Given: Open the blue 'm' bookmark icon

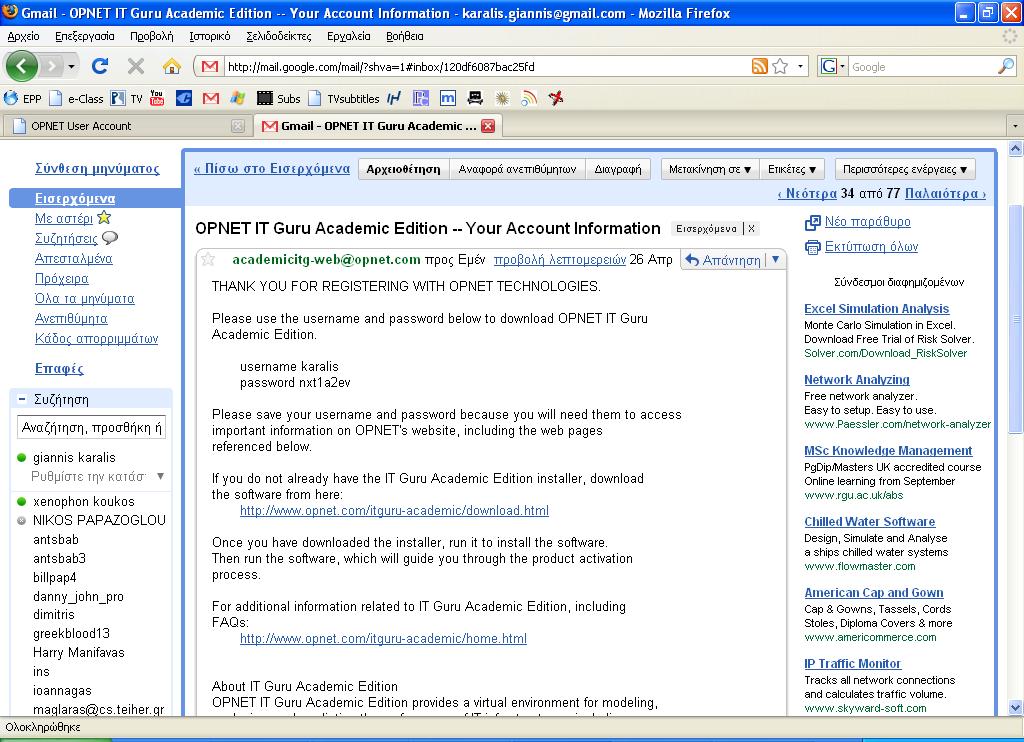Looking at the screenshot, I should tap(448, 99).
